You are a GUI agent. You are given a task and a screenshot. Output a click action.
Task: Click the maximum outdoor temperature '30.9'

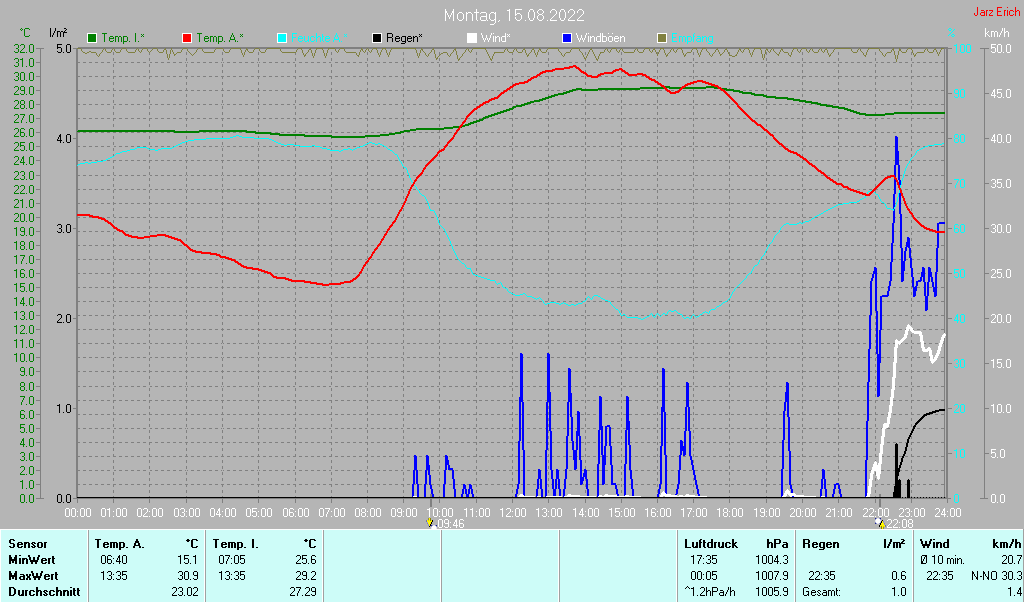(187, 577)
